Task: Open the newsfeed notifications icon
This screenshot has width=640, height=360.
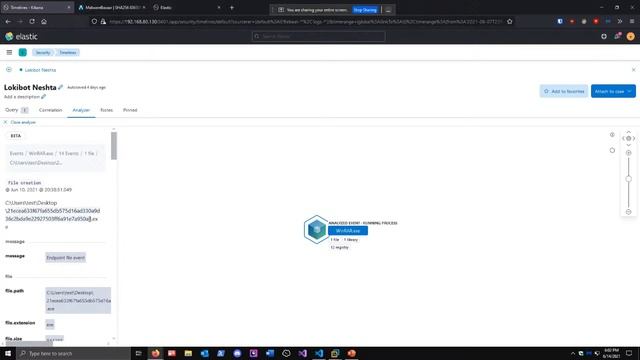Action: pos(618,36)
